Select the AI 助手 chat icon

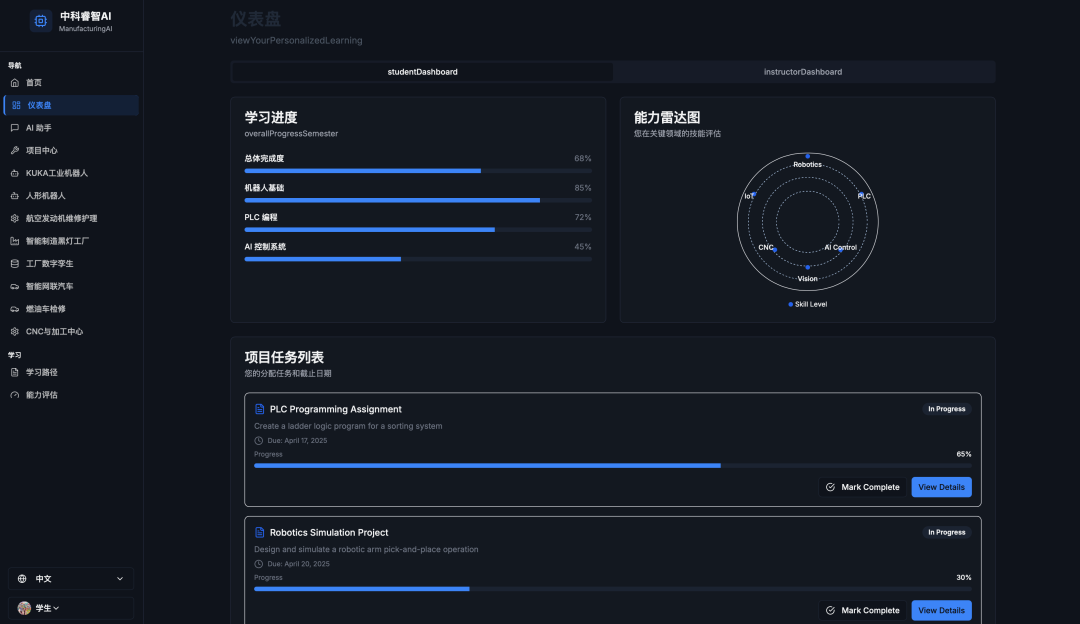click(x=15, y=128)
